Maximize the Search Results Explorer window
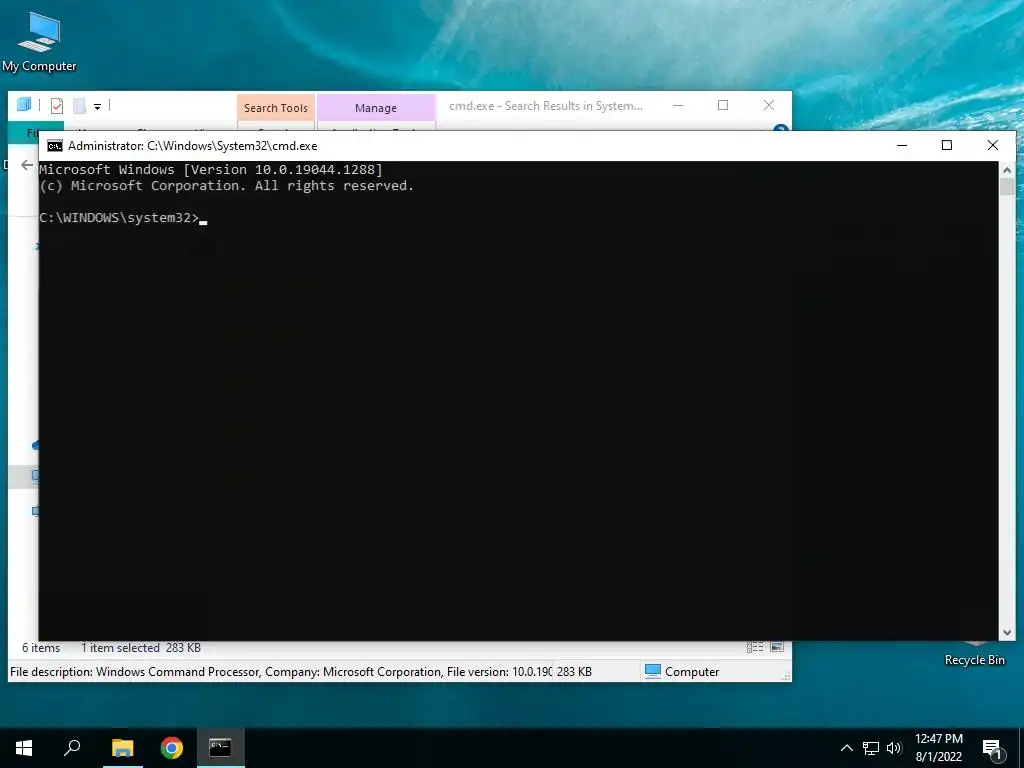The width and height of the screenshot is (1024, 768). point(723,105)
